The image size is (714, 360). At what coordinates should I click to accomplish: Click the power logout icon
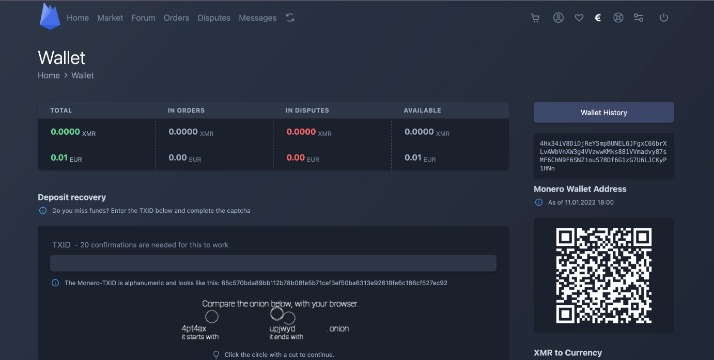click(663, 18)
